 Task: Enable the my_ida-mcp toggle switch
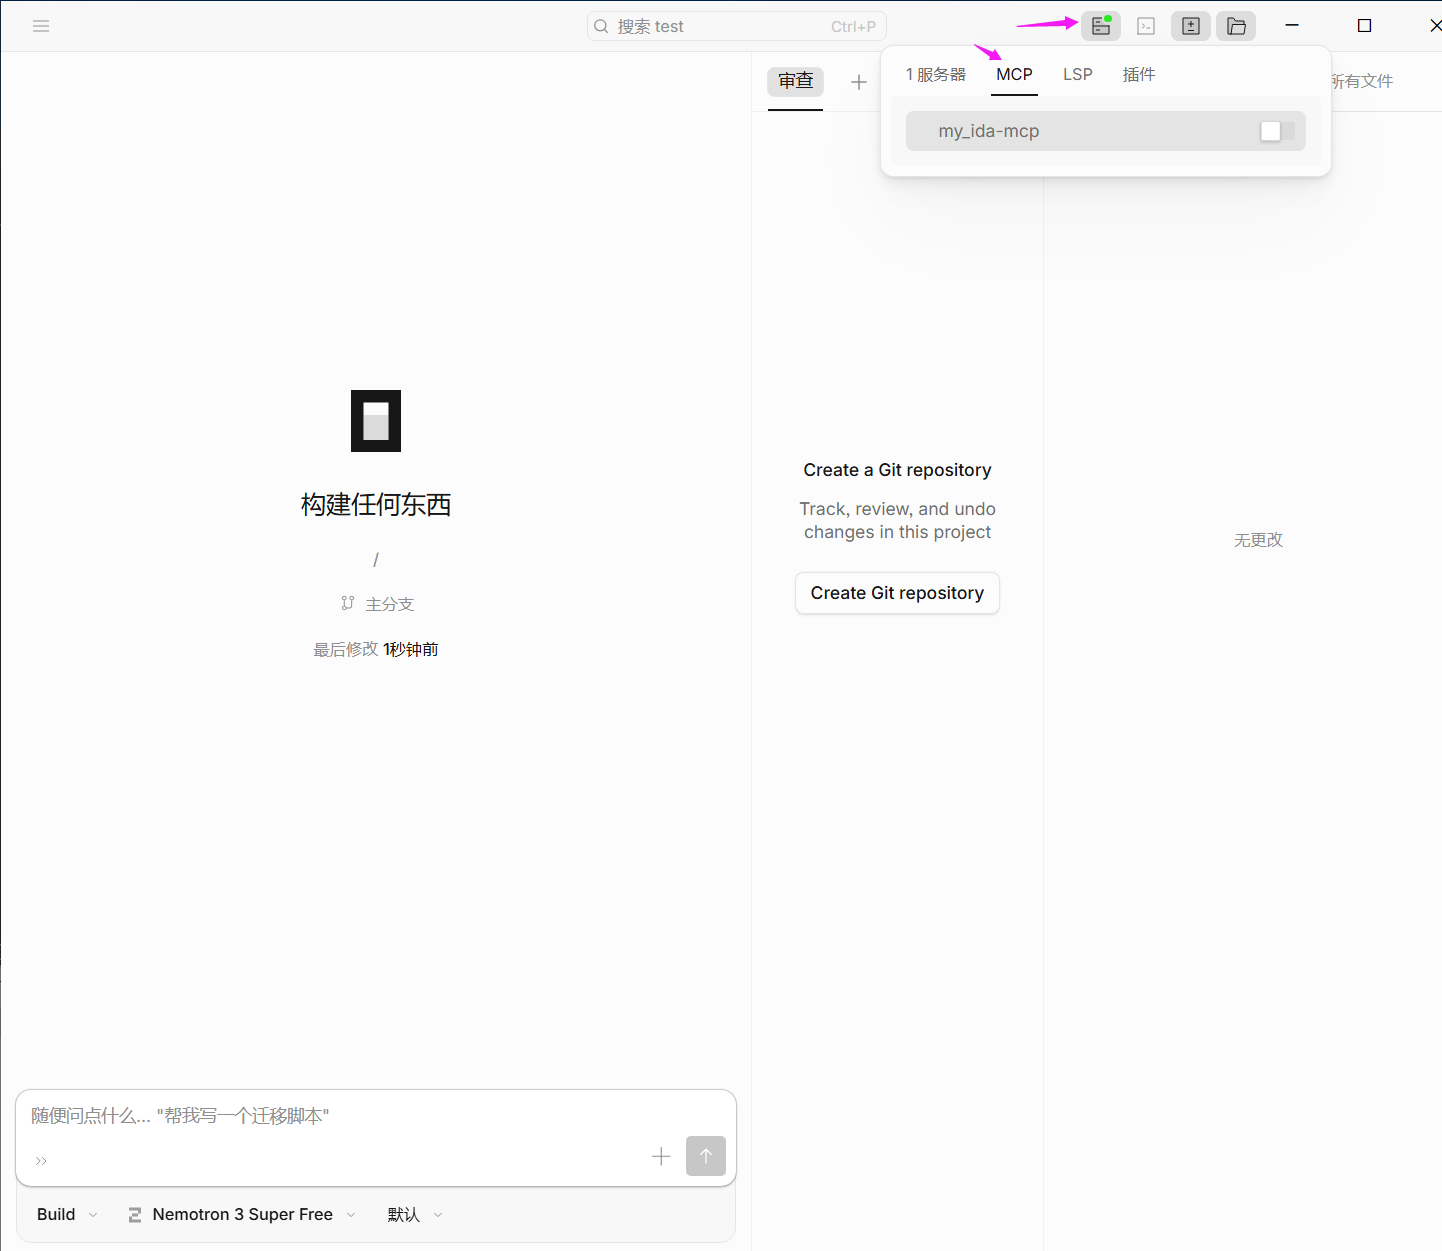point(1277,131)
